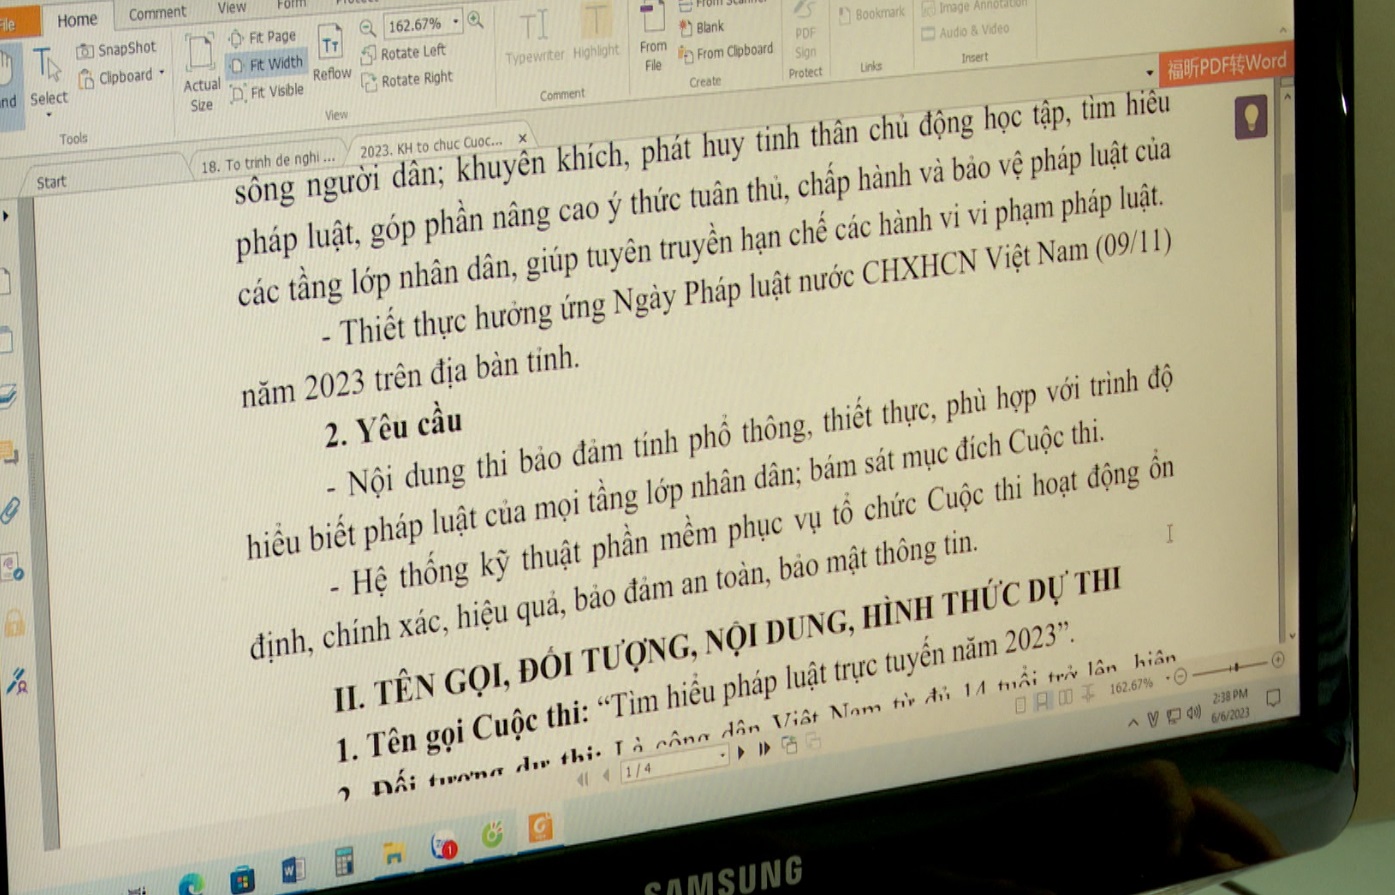The height and width of the screenshot is (895, 1395).
Task: Open the notification center icon
Action: pyautogui.click(x=1274, y=697)
